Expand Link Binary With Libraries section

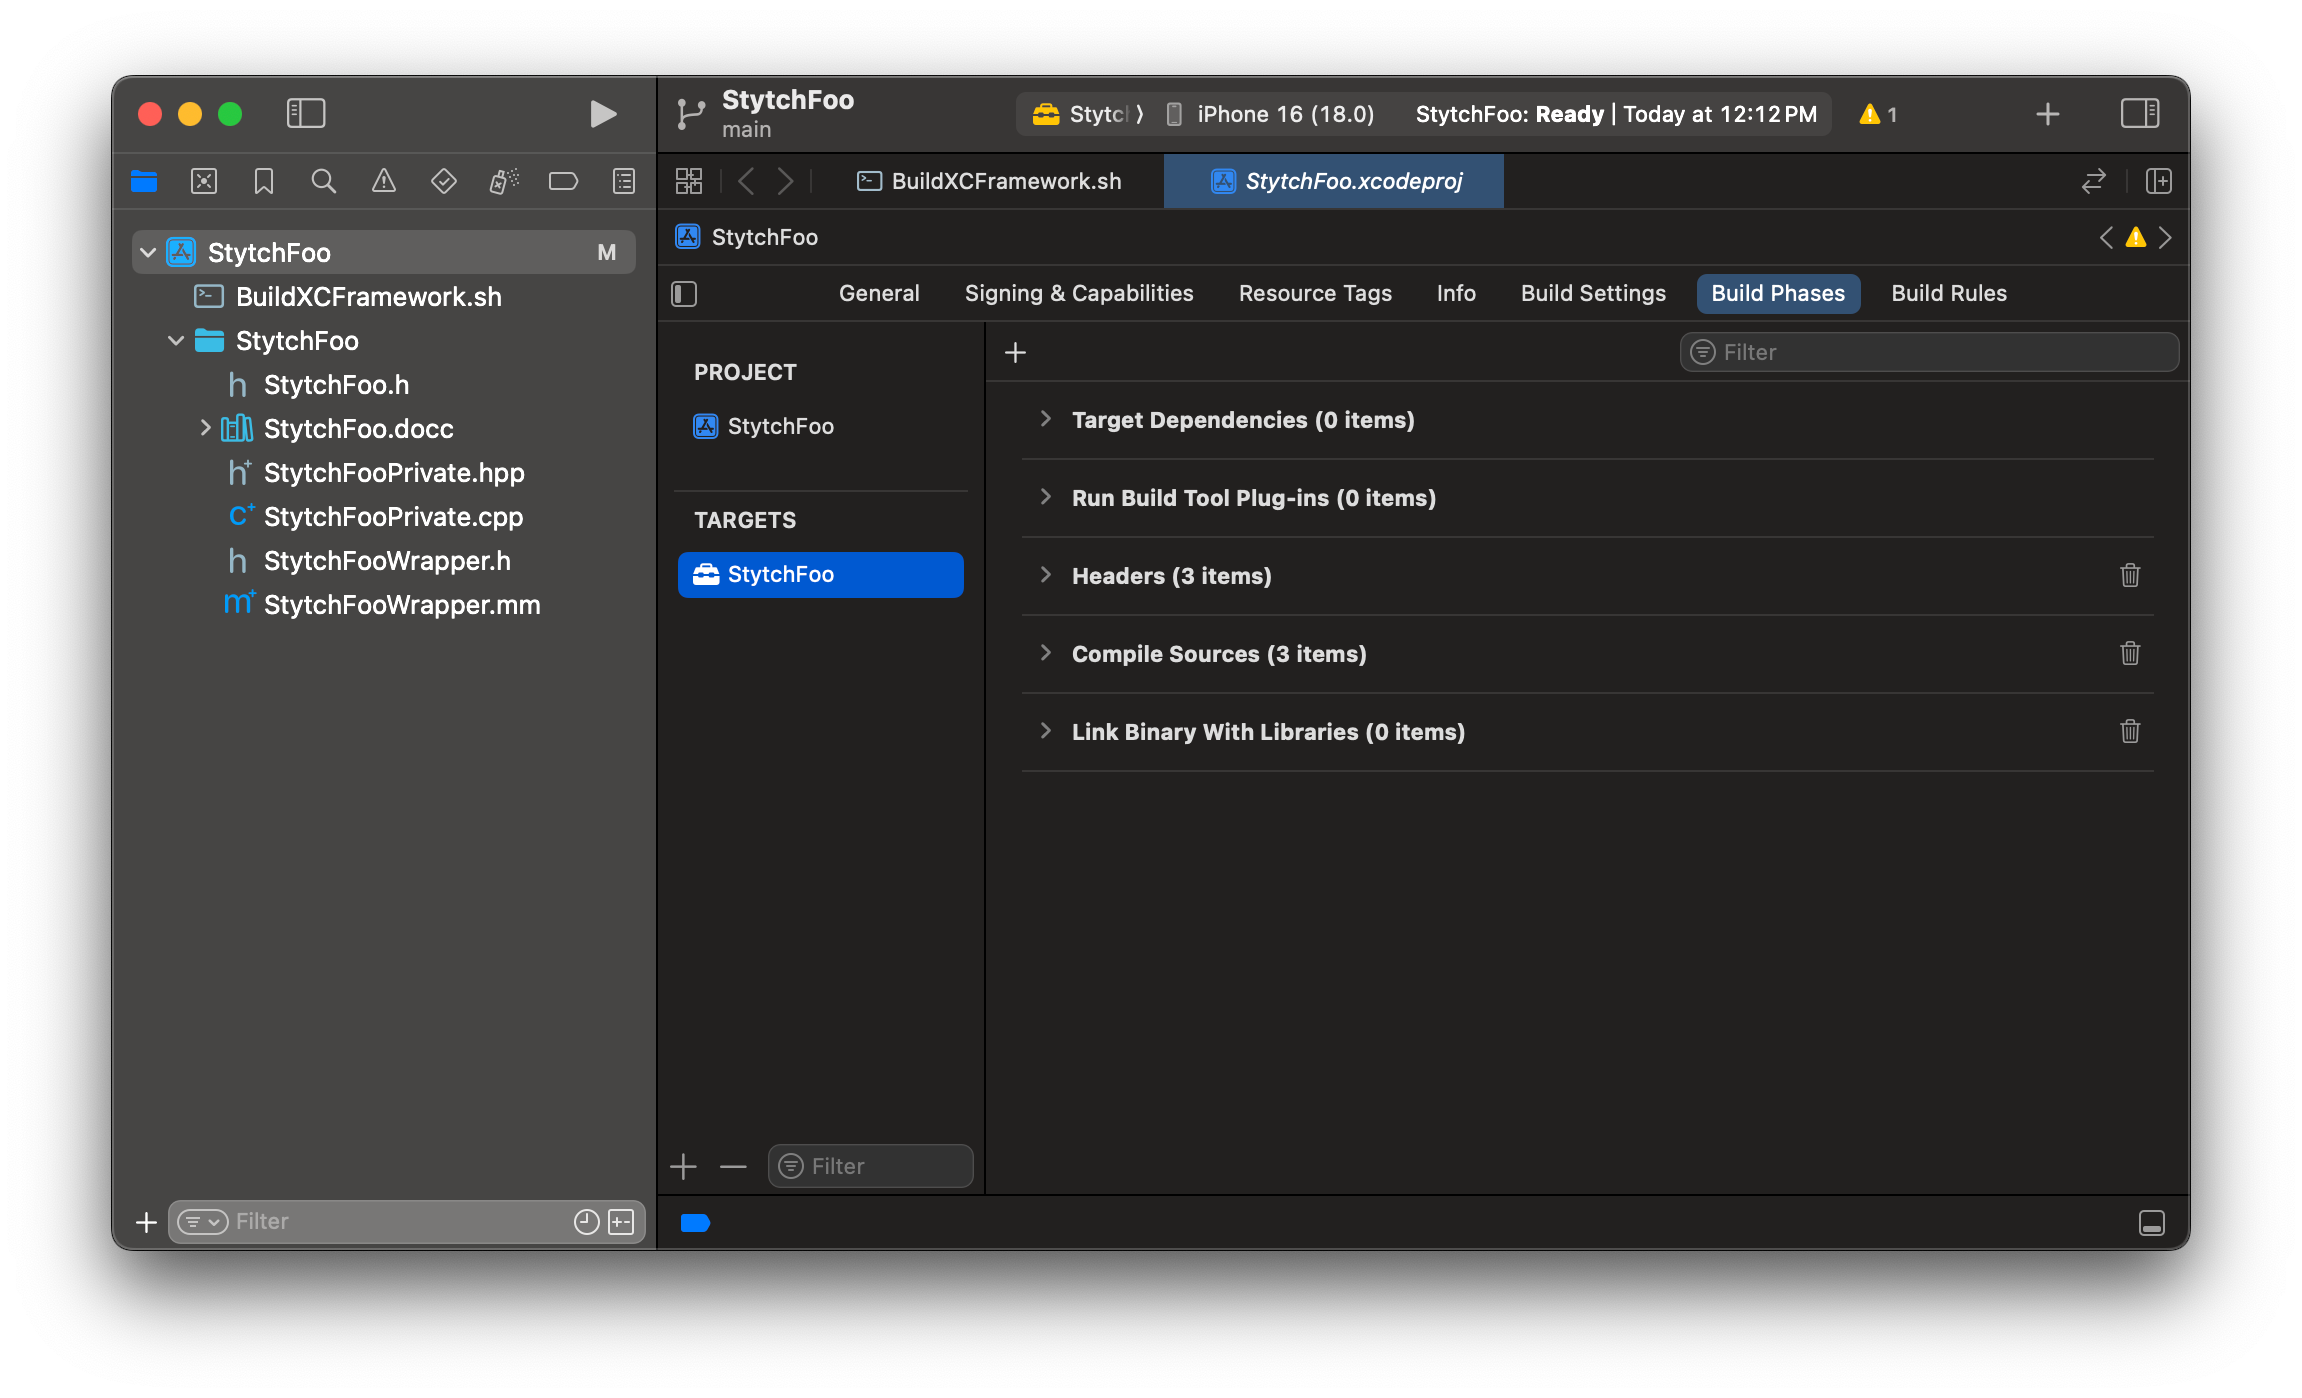[x=1045, y=731]
